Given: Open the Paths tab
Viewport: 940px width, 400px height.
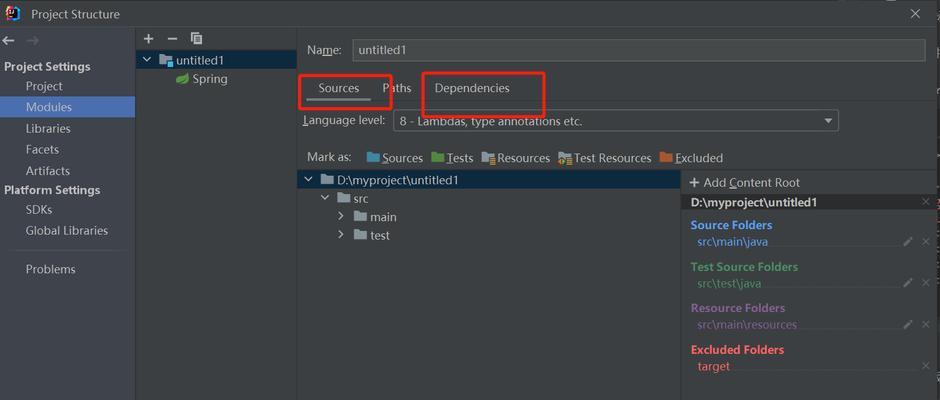Looking at the screenshot, I should click(397, 88).
